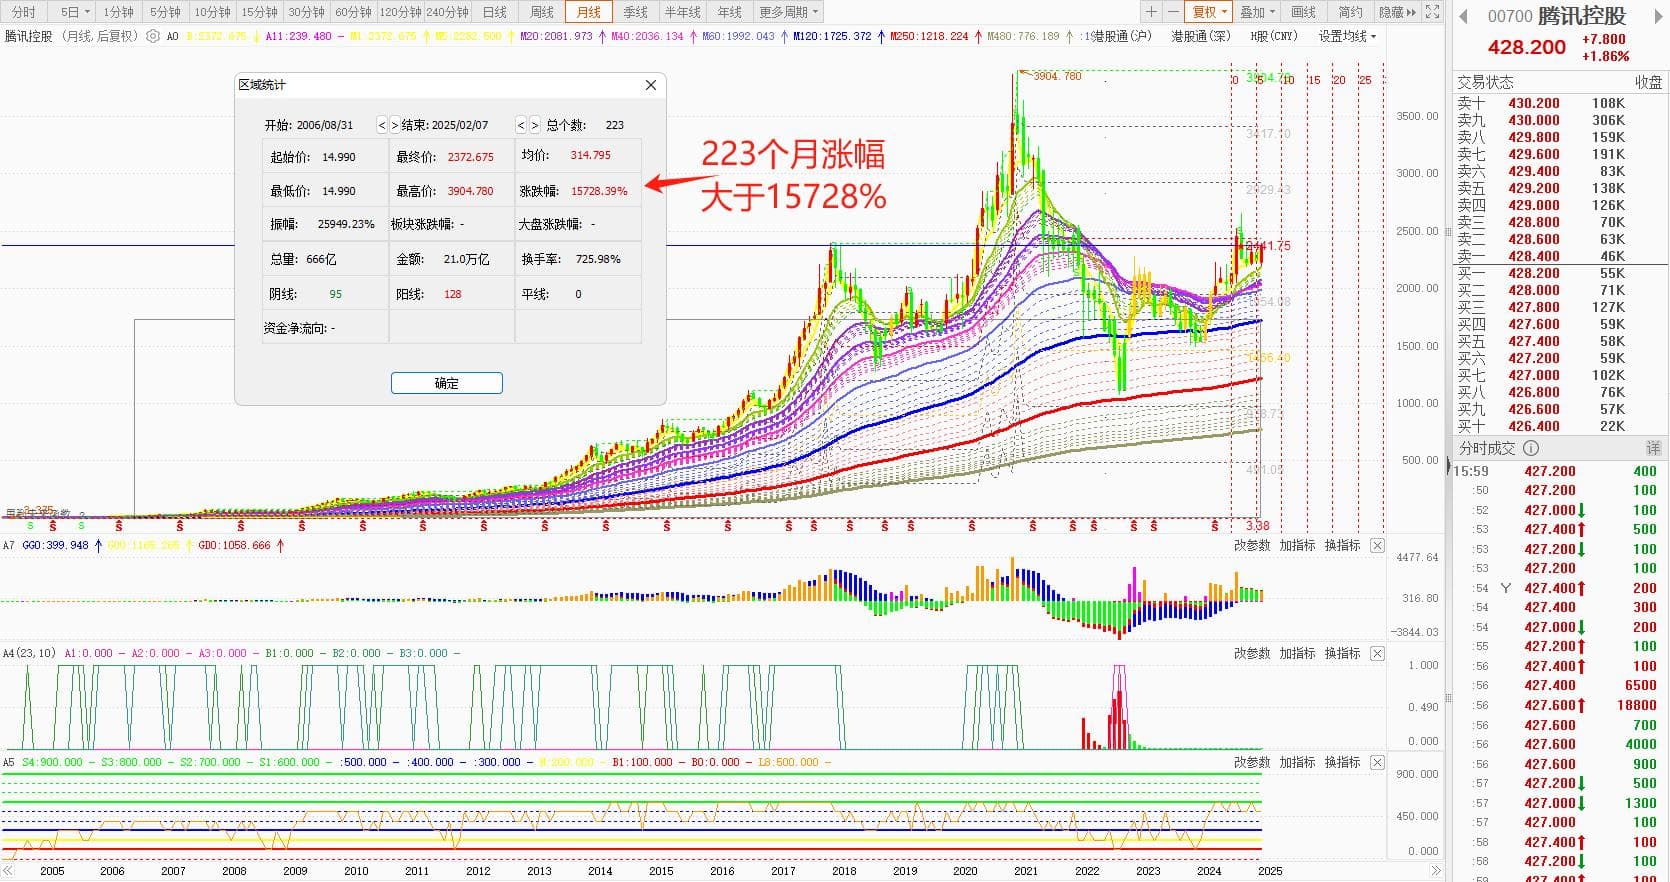
Task: Toggle fullscreen chart icon
Action: point(1432,12)
